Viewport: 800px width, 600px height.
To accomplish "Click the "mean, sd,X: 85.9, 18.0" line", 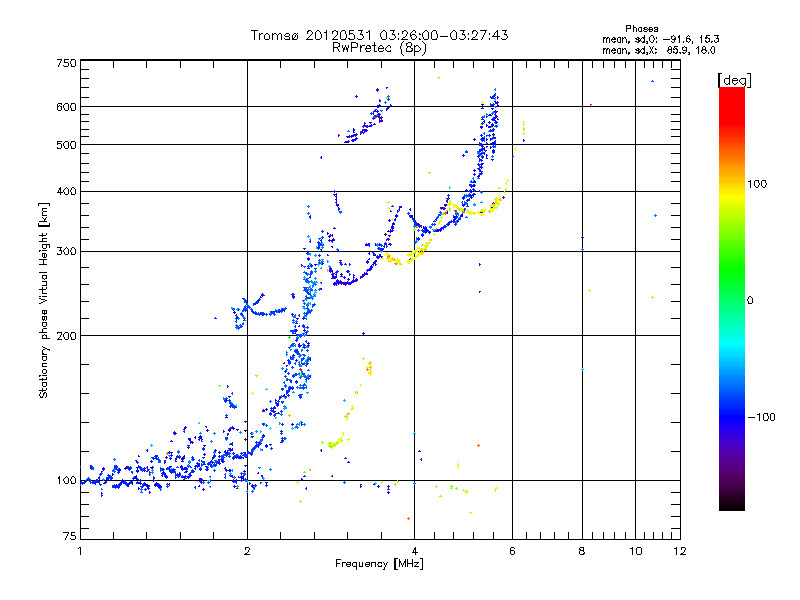I will click(659, 51).
